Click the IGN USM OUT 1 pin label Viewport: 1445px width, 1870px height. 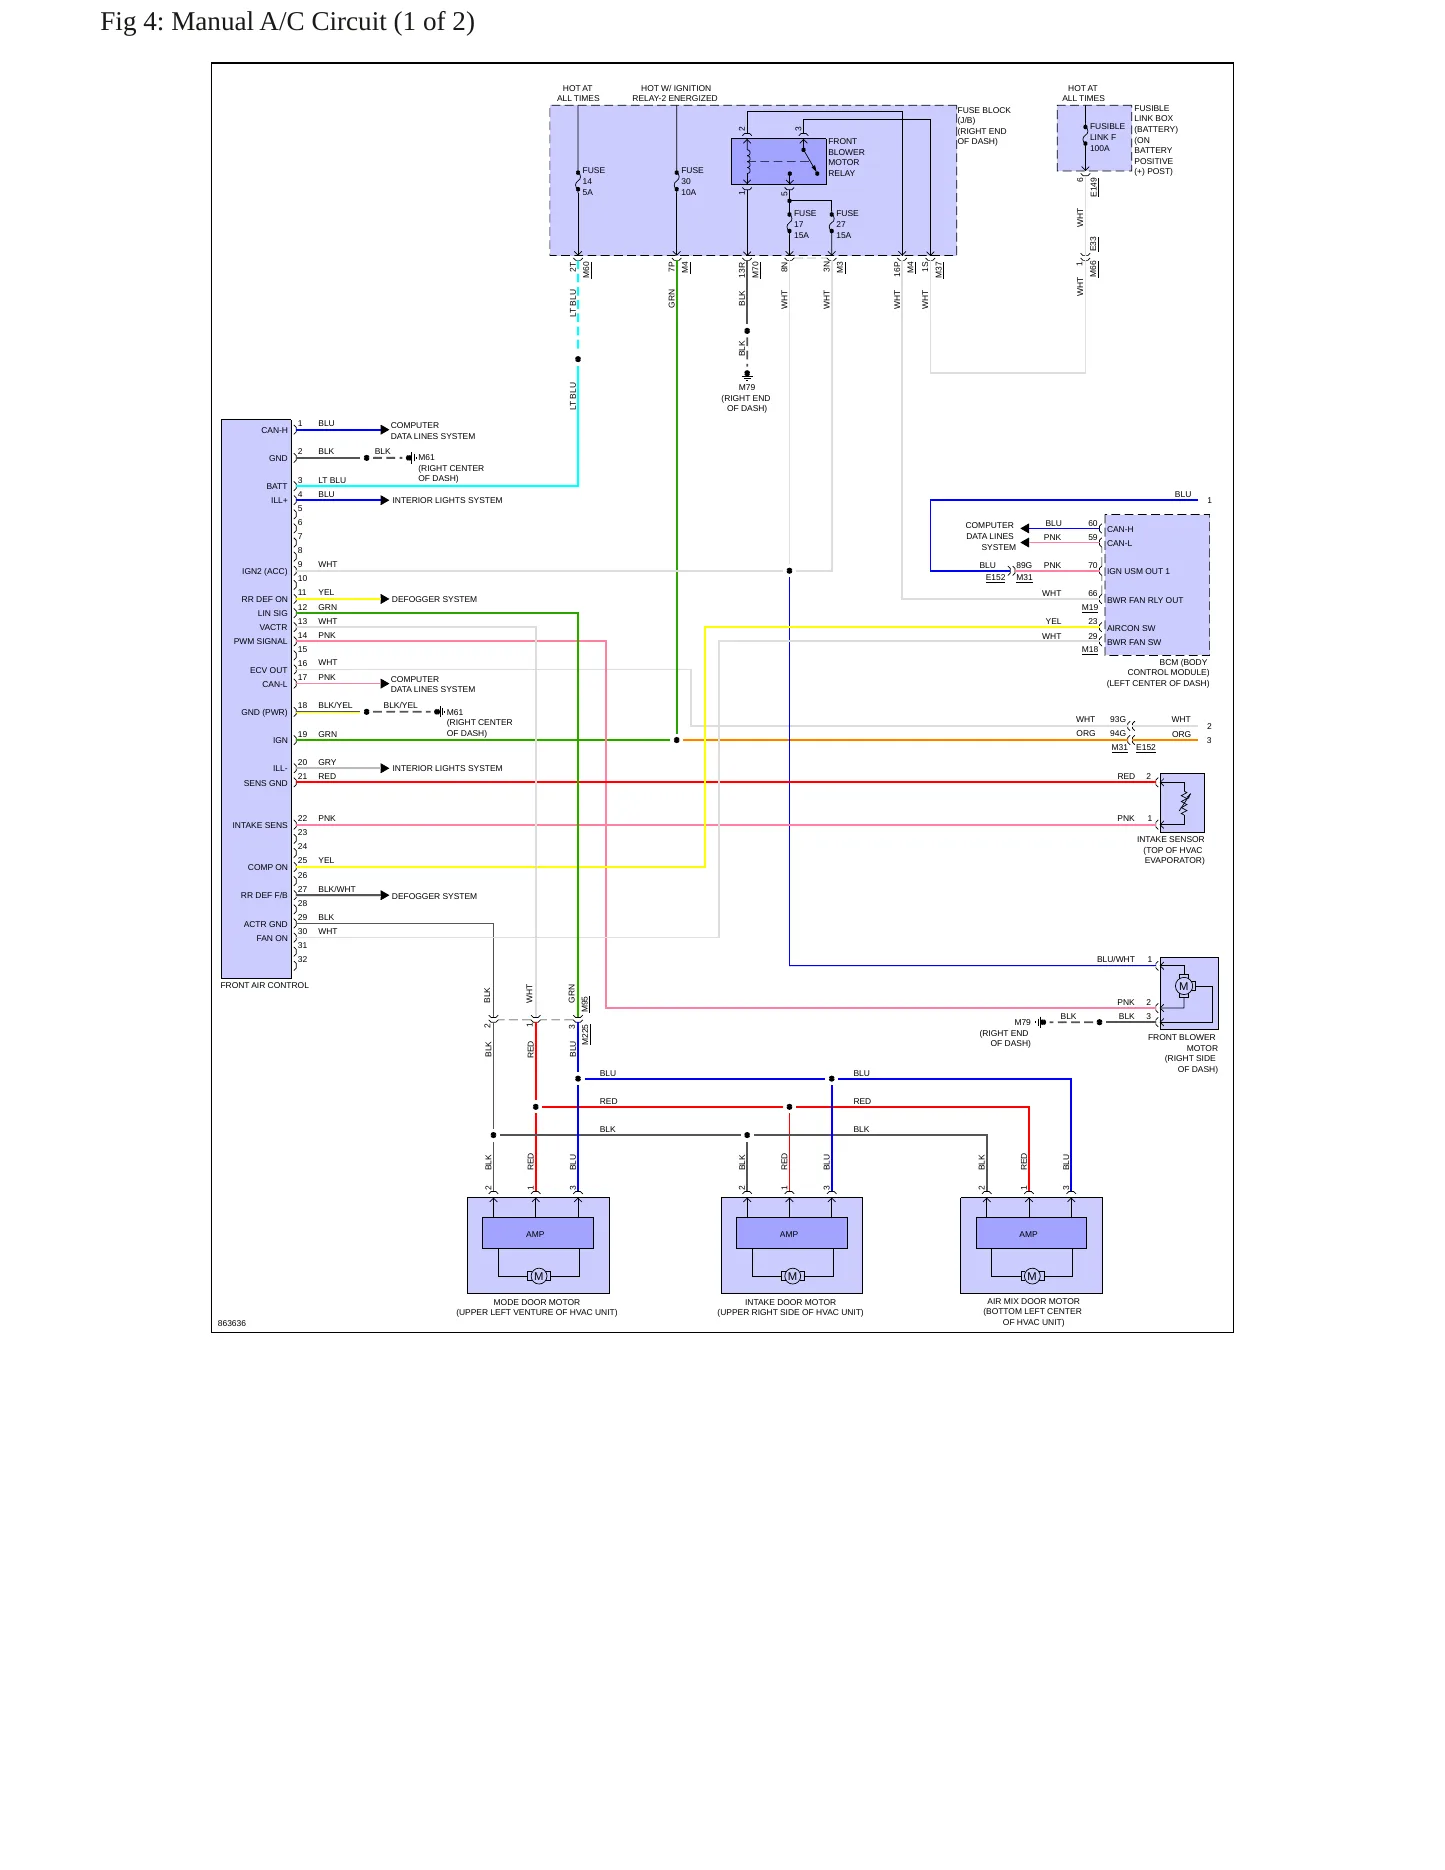(1138, 571)
